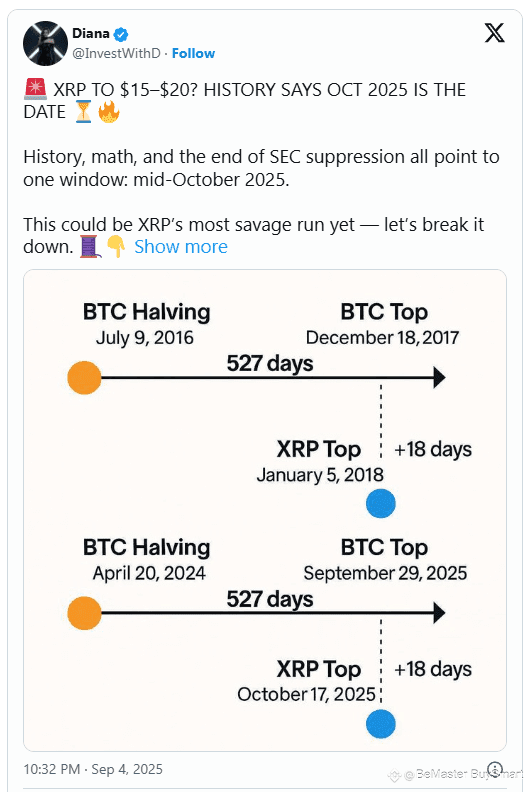This screenshot has width=531, height=792.
Task: Open the X logo link
Action: pyautogui.click(x=494, y=33)
